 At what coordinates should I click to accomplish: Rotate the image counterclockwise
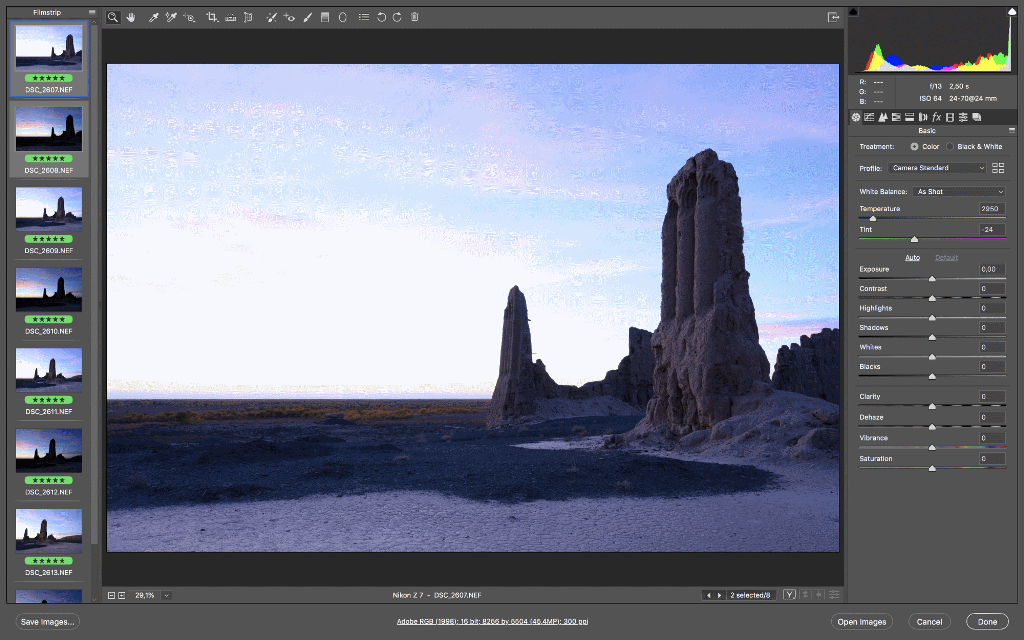pyautogui.click(x=380, y=17)
